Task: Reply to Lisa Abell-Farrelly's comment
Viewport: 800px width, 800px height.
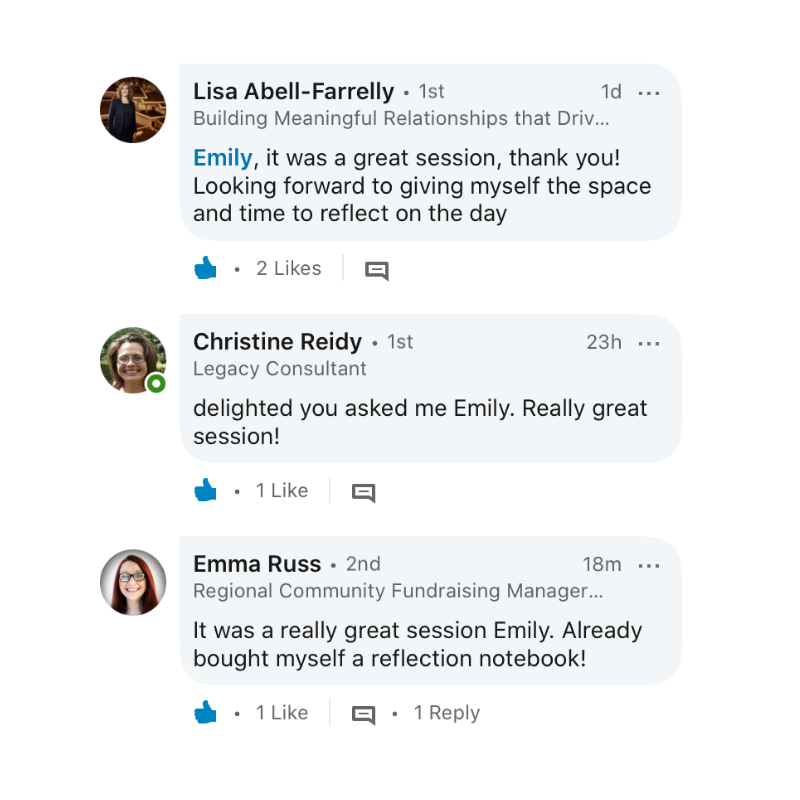Action: pyautogui.click(x=376, y=270)
